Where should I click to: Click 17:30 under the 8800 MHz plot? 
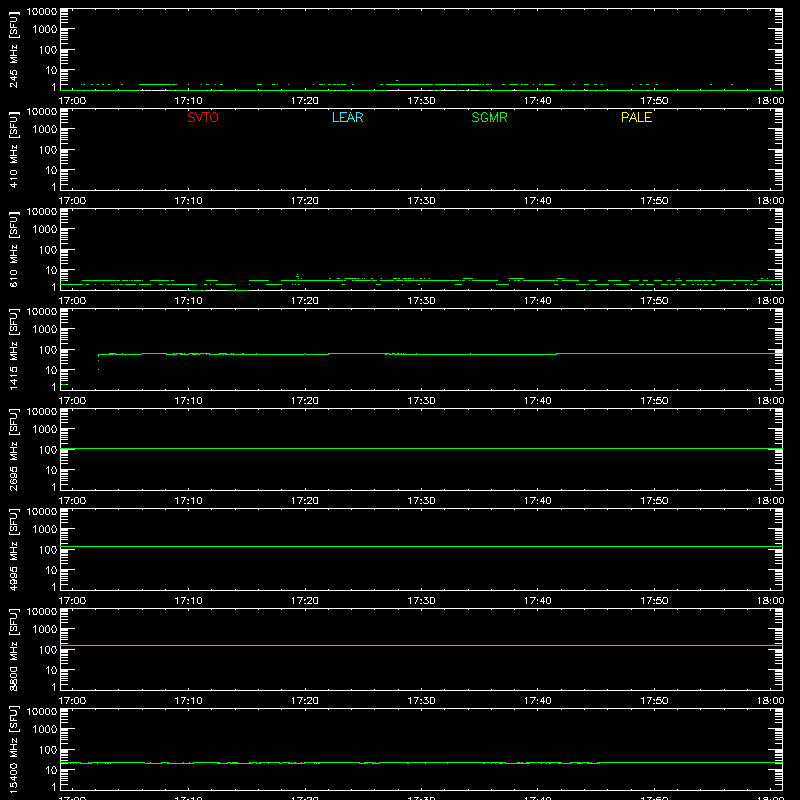tap(421, 701)
